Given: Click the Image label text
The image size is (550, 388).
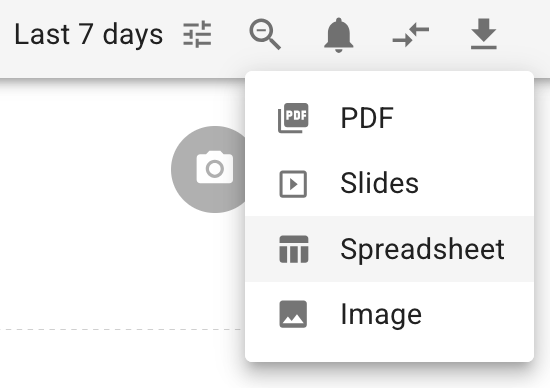Looking at the screenshot, I should coord(381,315).
